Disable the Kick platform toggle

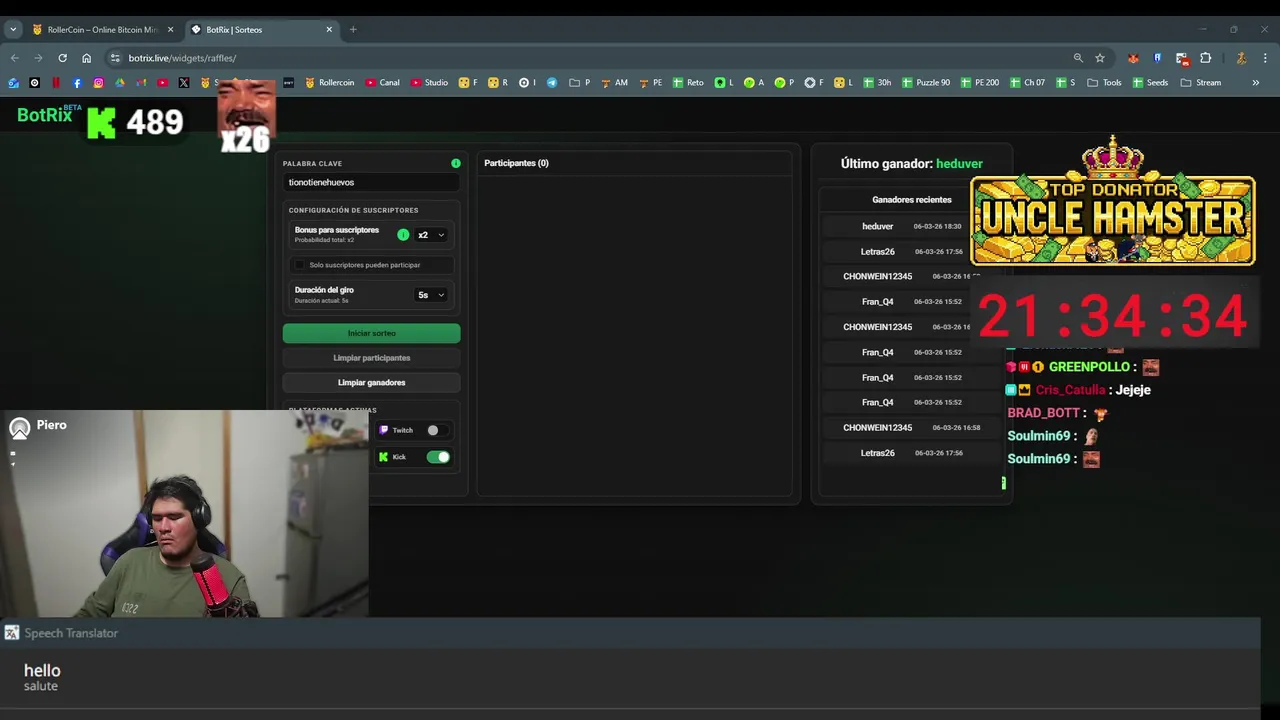click(x=438, y=457)
